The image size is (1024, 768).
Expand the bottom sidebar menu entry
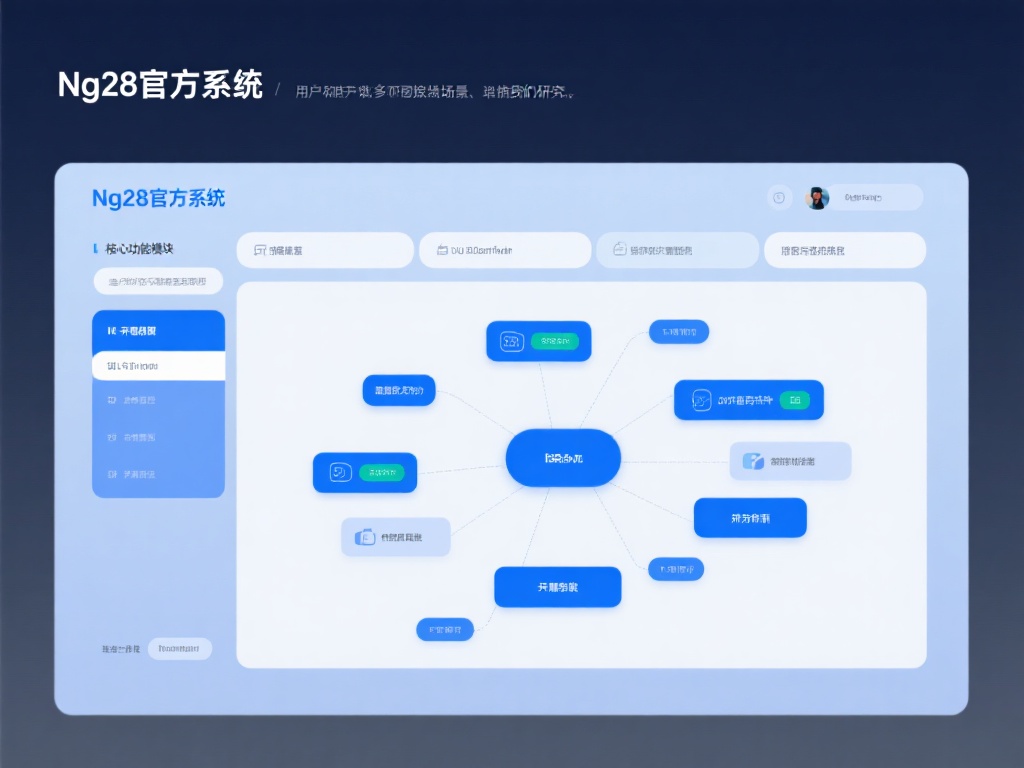(x=158, y=472)
